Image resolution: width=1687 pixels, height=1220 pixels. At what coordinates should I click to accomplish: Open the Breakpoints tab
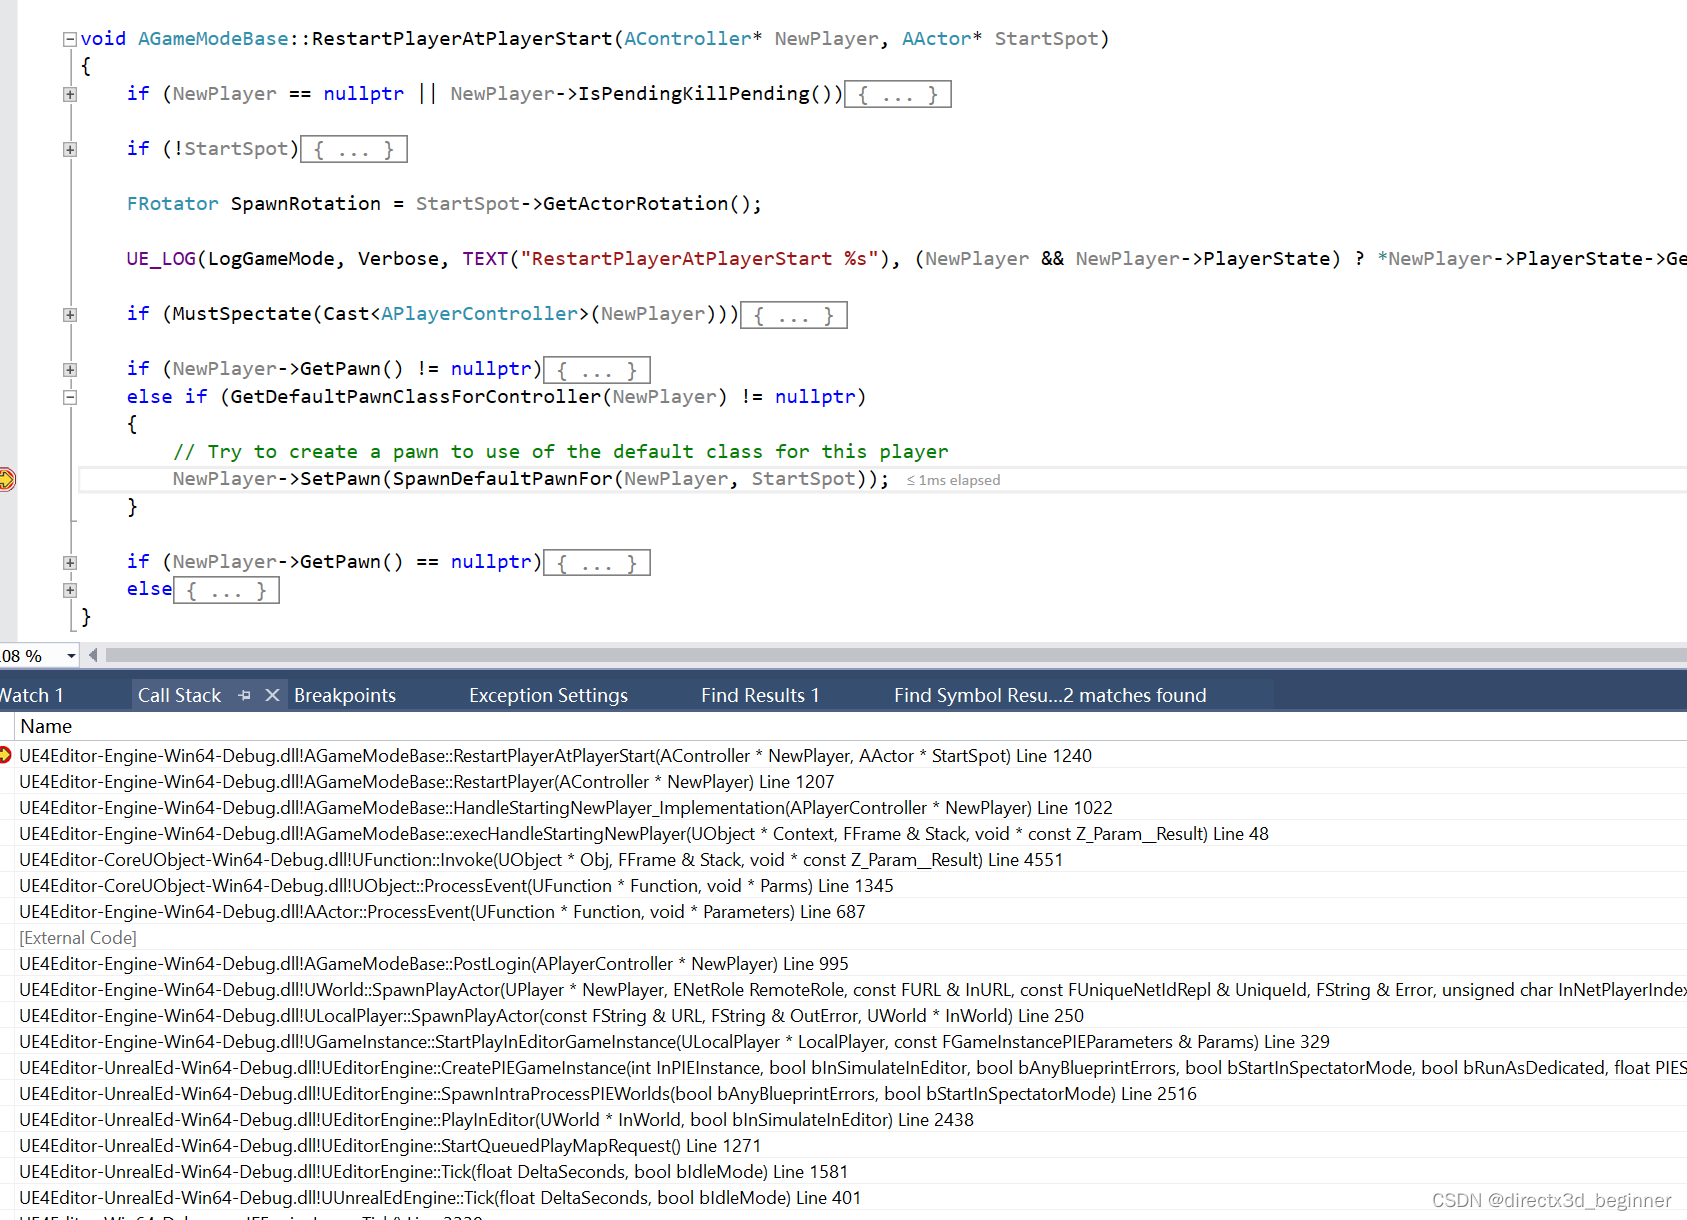point(345,695)
